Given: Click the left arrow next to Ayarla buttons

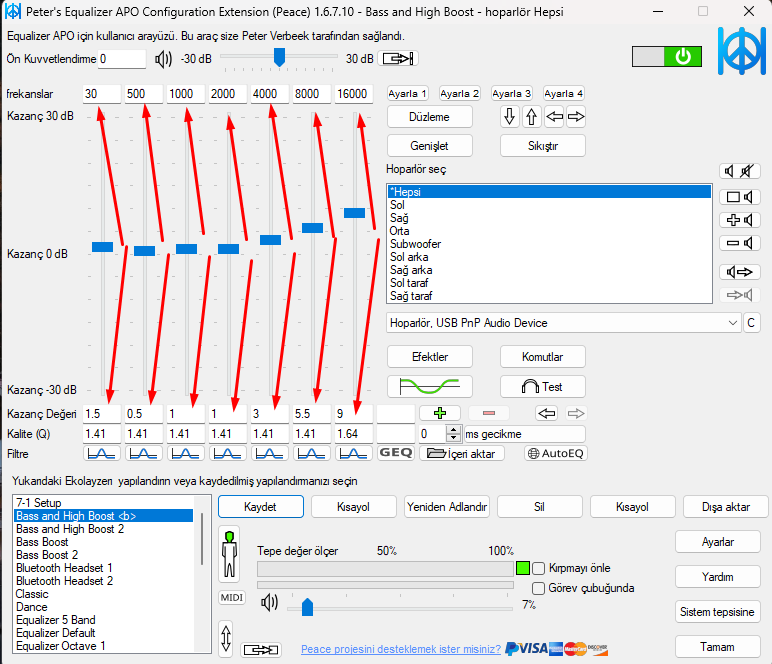Looking at the screenshot, I should point(554,117).
